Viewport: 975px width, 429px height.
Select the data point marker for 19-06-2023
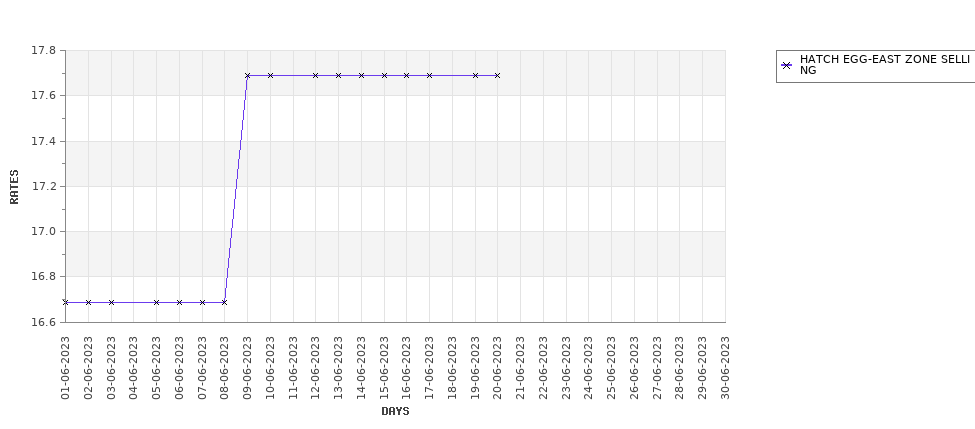coord(475,76)
